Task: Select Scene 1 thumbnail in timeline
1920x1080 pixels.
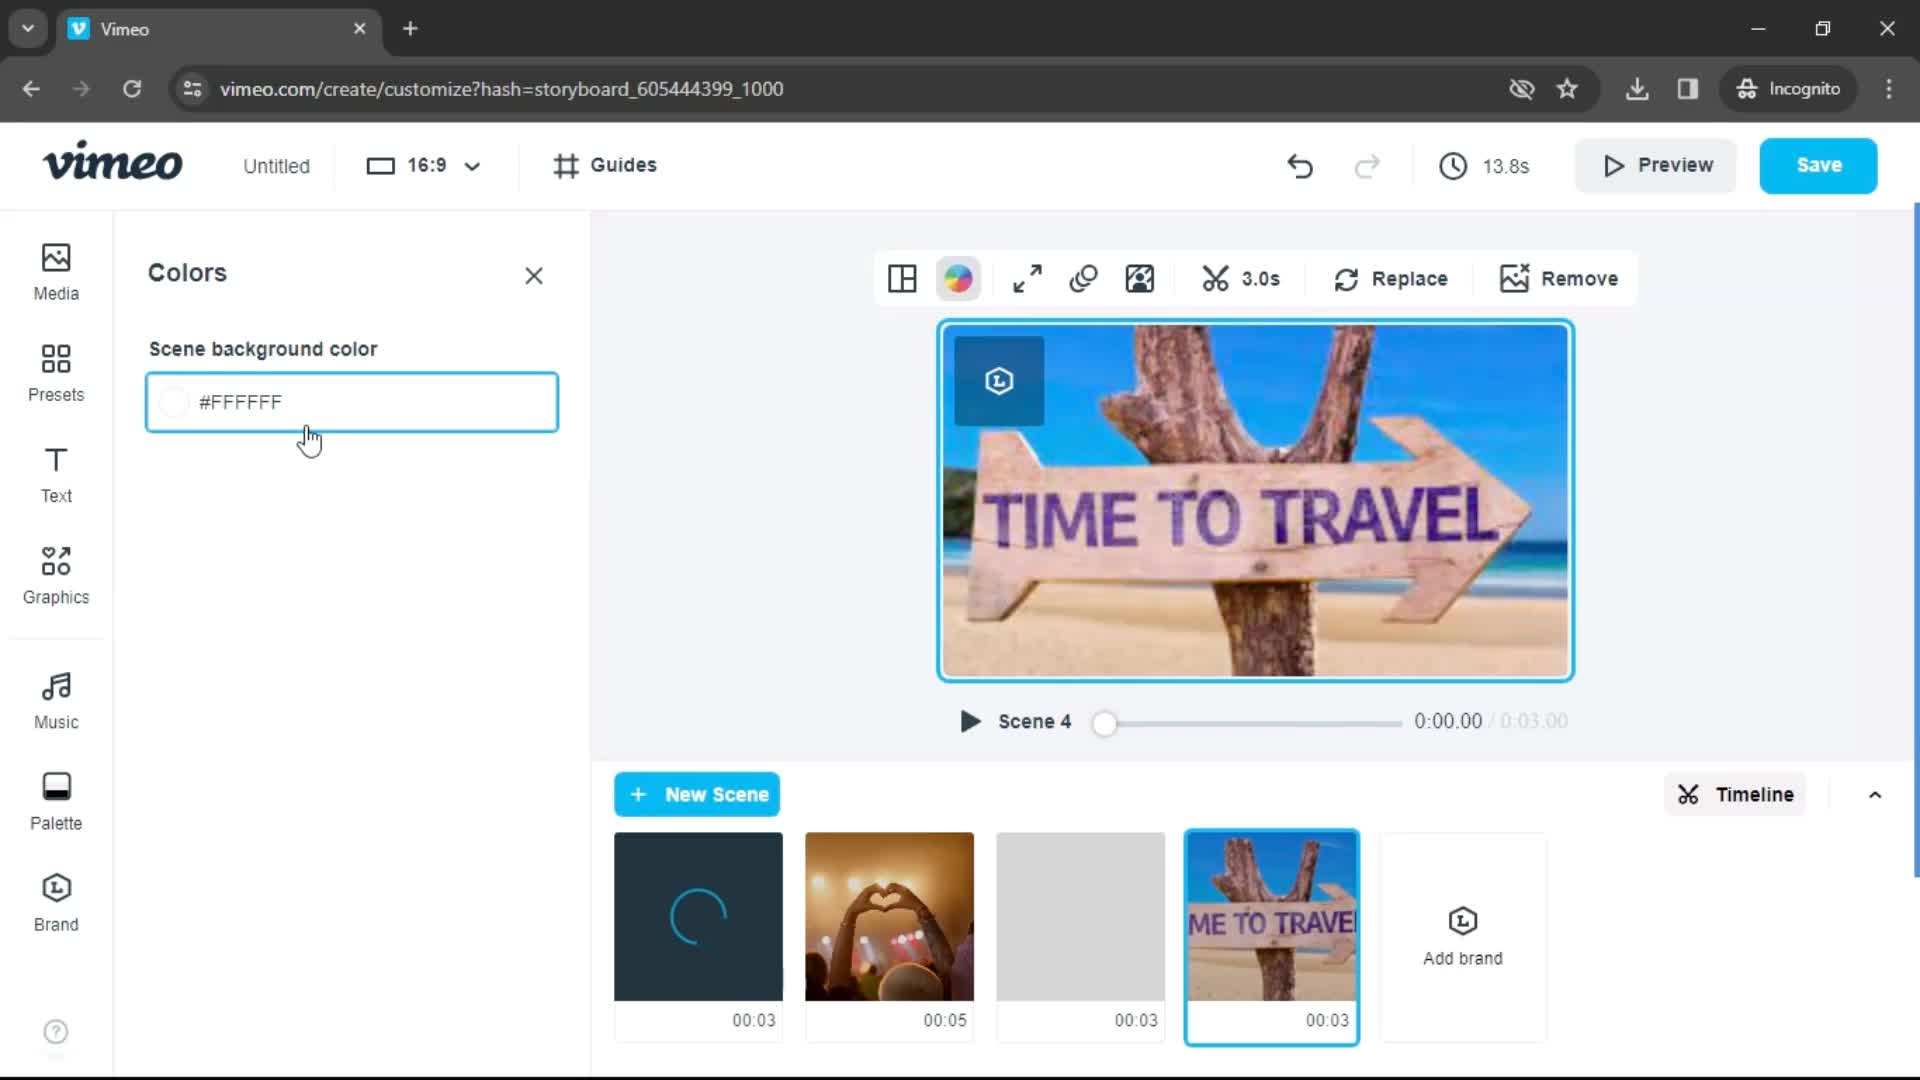Action: point(698,916)
